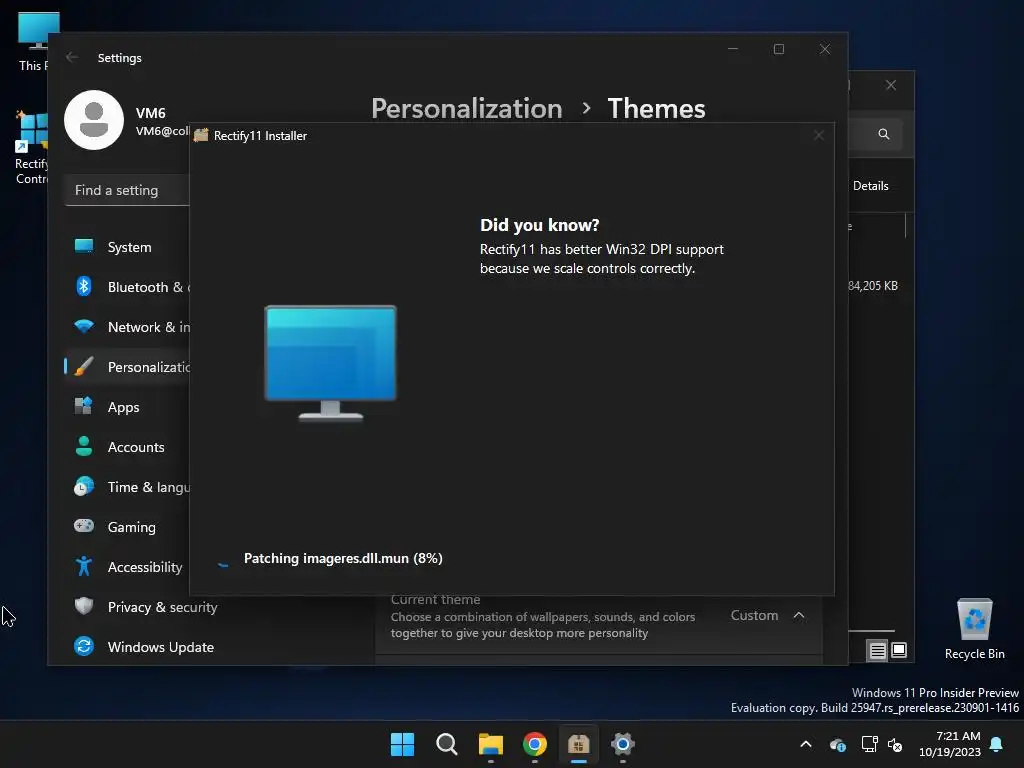This screenshot has height=768, width=1024.
Task: Open notifications bell icon
Action: [997, 744]
